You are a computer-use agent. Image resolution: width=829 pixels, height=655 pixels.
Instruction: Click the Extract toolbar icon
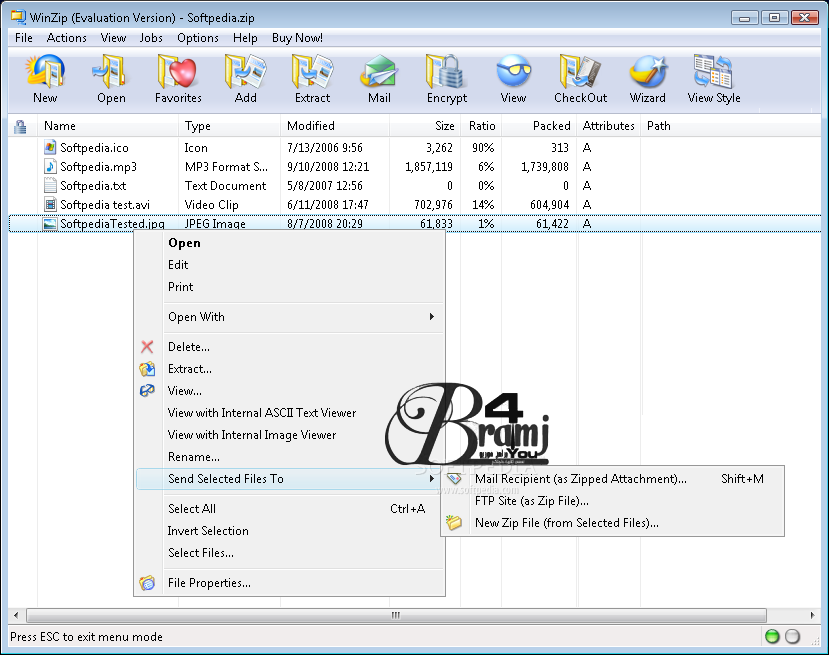(x=312, y=79)
